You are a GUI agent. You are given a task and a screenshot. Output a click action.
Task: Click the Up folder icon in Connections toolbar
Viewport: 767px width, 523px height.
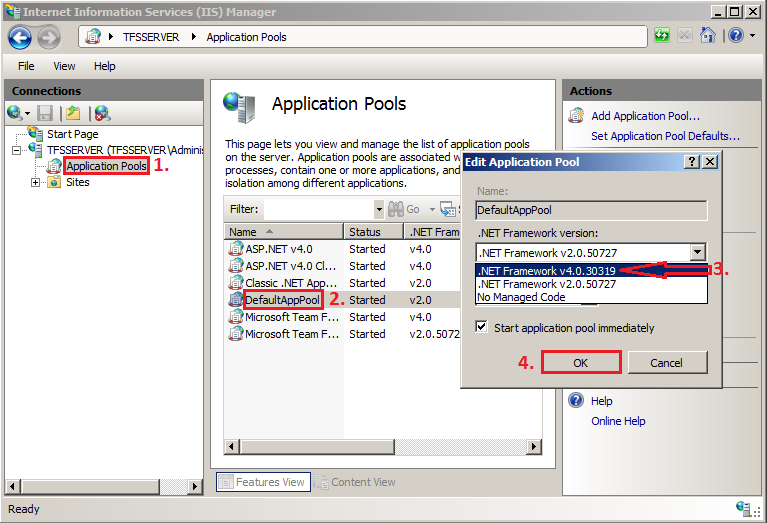click(73, 113)
